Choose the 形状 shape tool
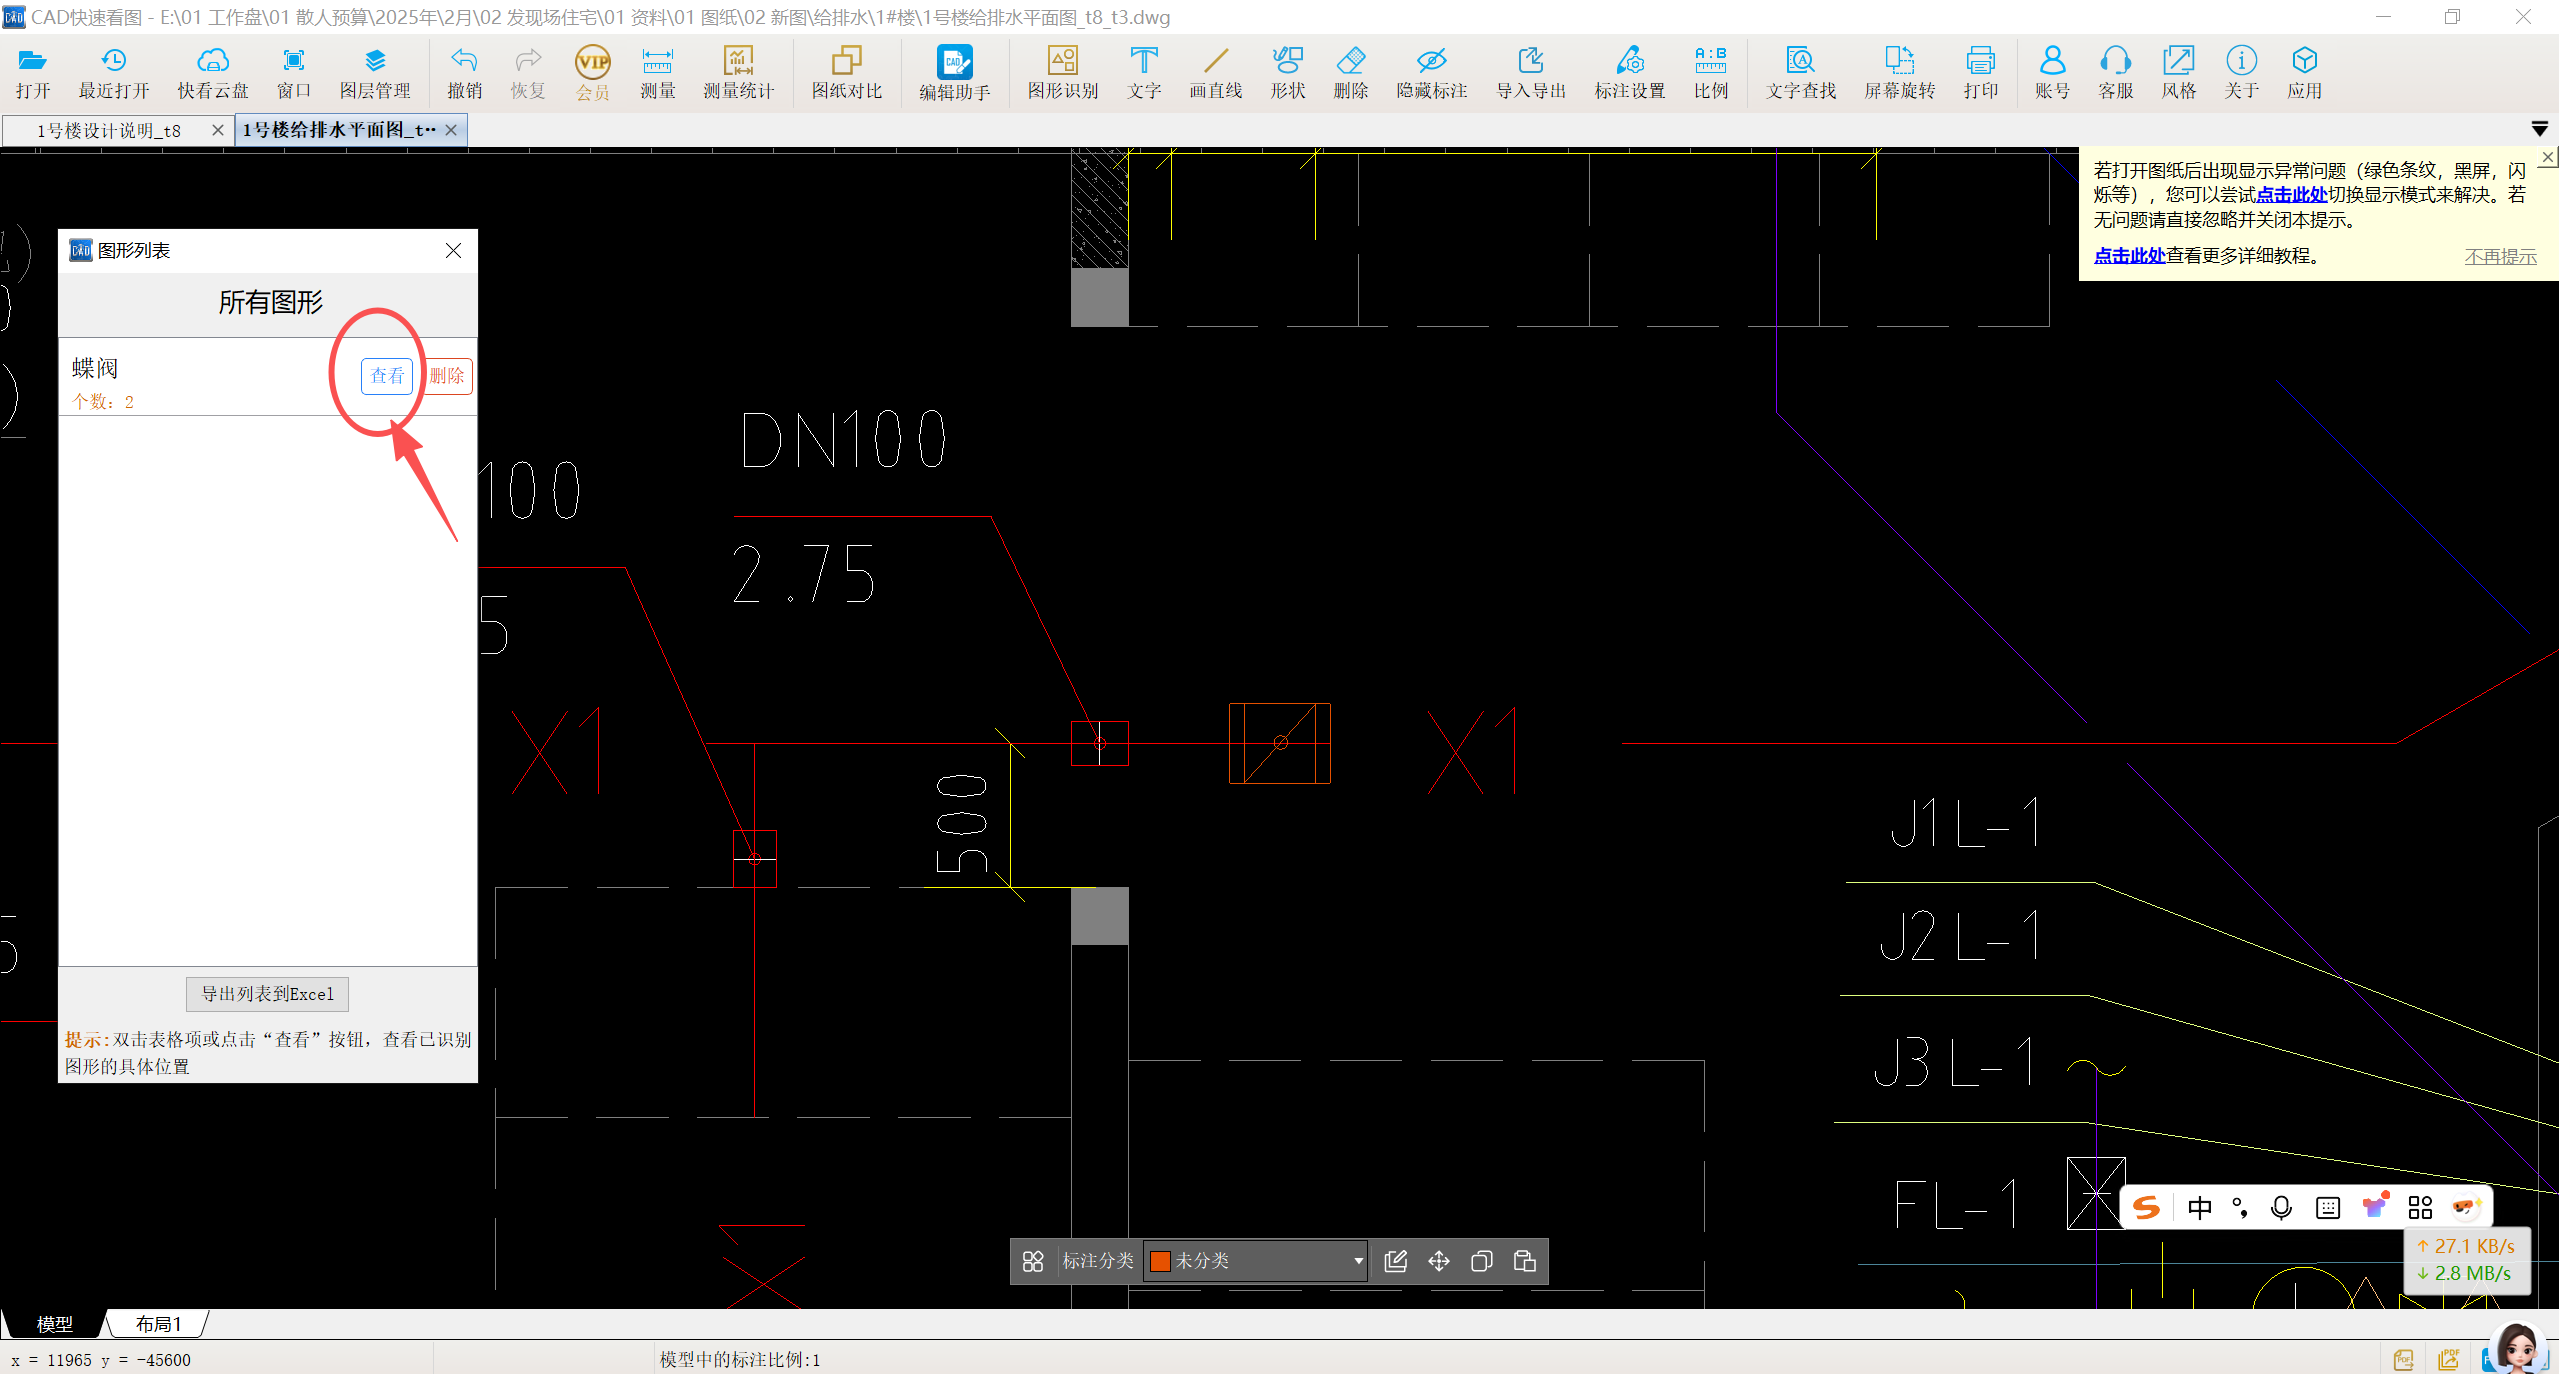 1287,73
